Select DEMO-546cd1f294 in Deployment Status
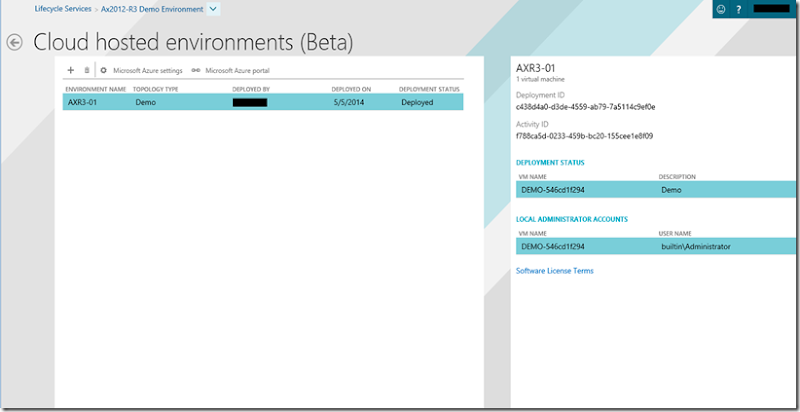 [553, 189]
